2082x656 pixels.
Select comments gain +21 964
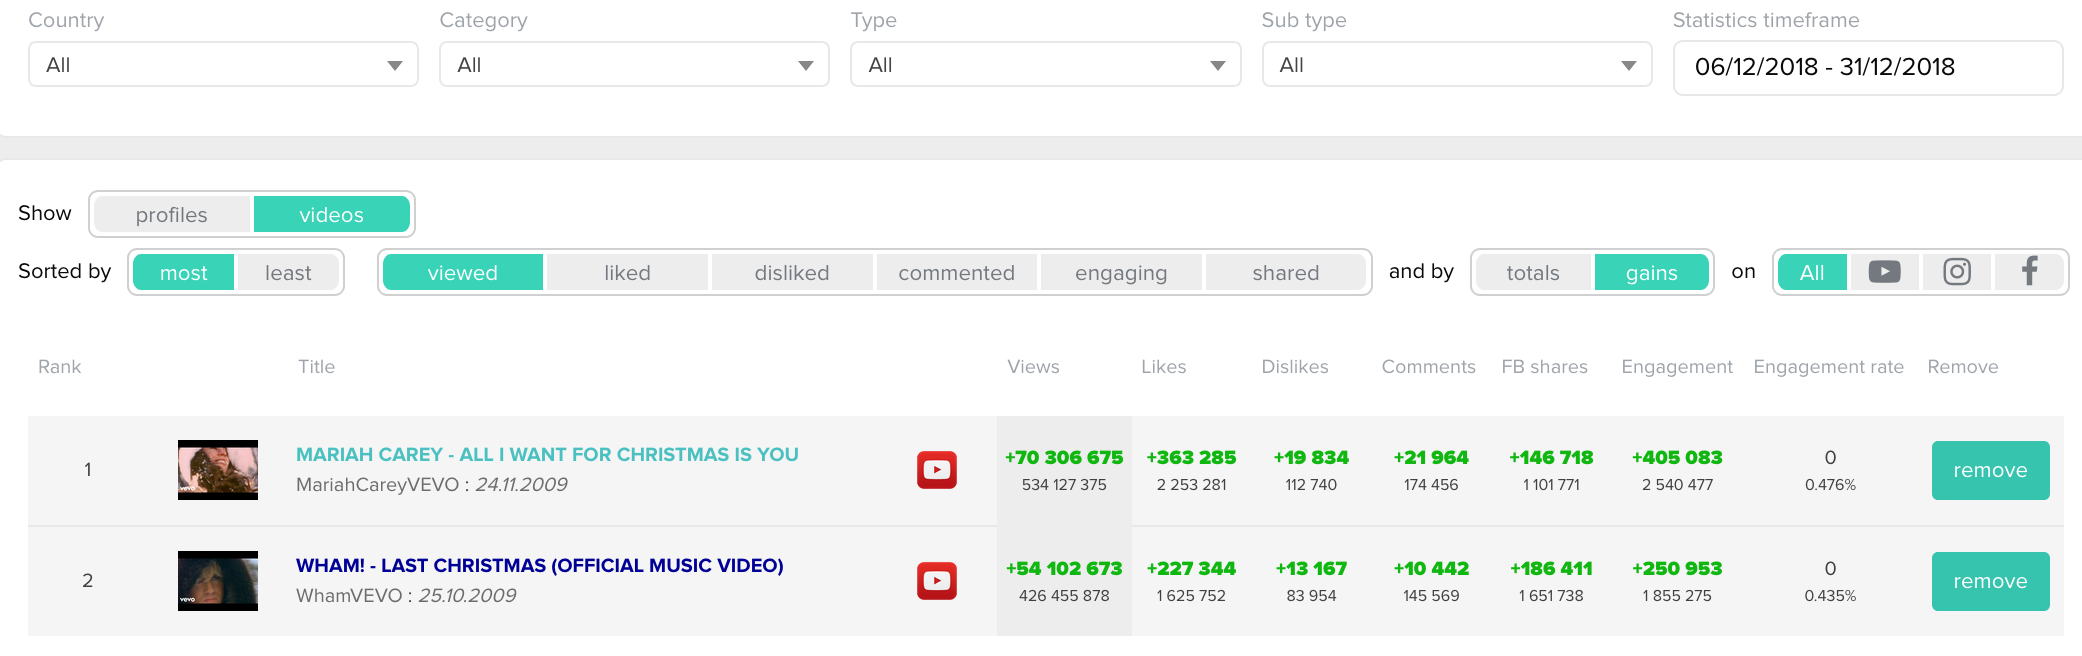tap(1431, 458)
